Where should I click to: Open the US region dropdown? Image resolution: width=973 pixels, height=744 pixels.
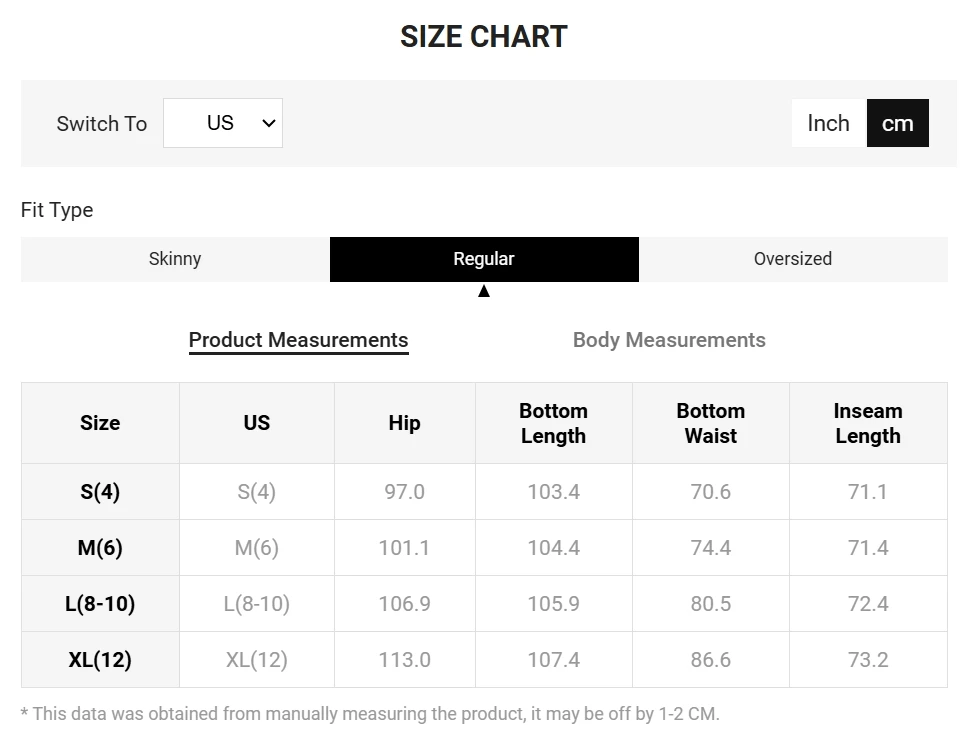pyautogui.click(x=223, y=123)
